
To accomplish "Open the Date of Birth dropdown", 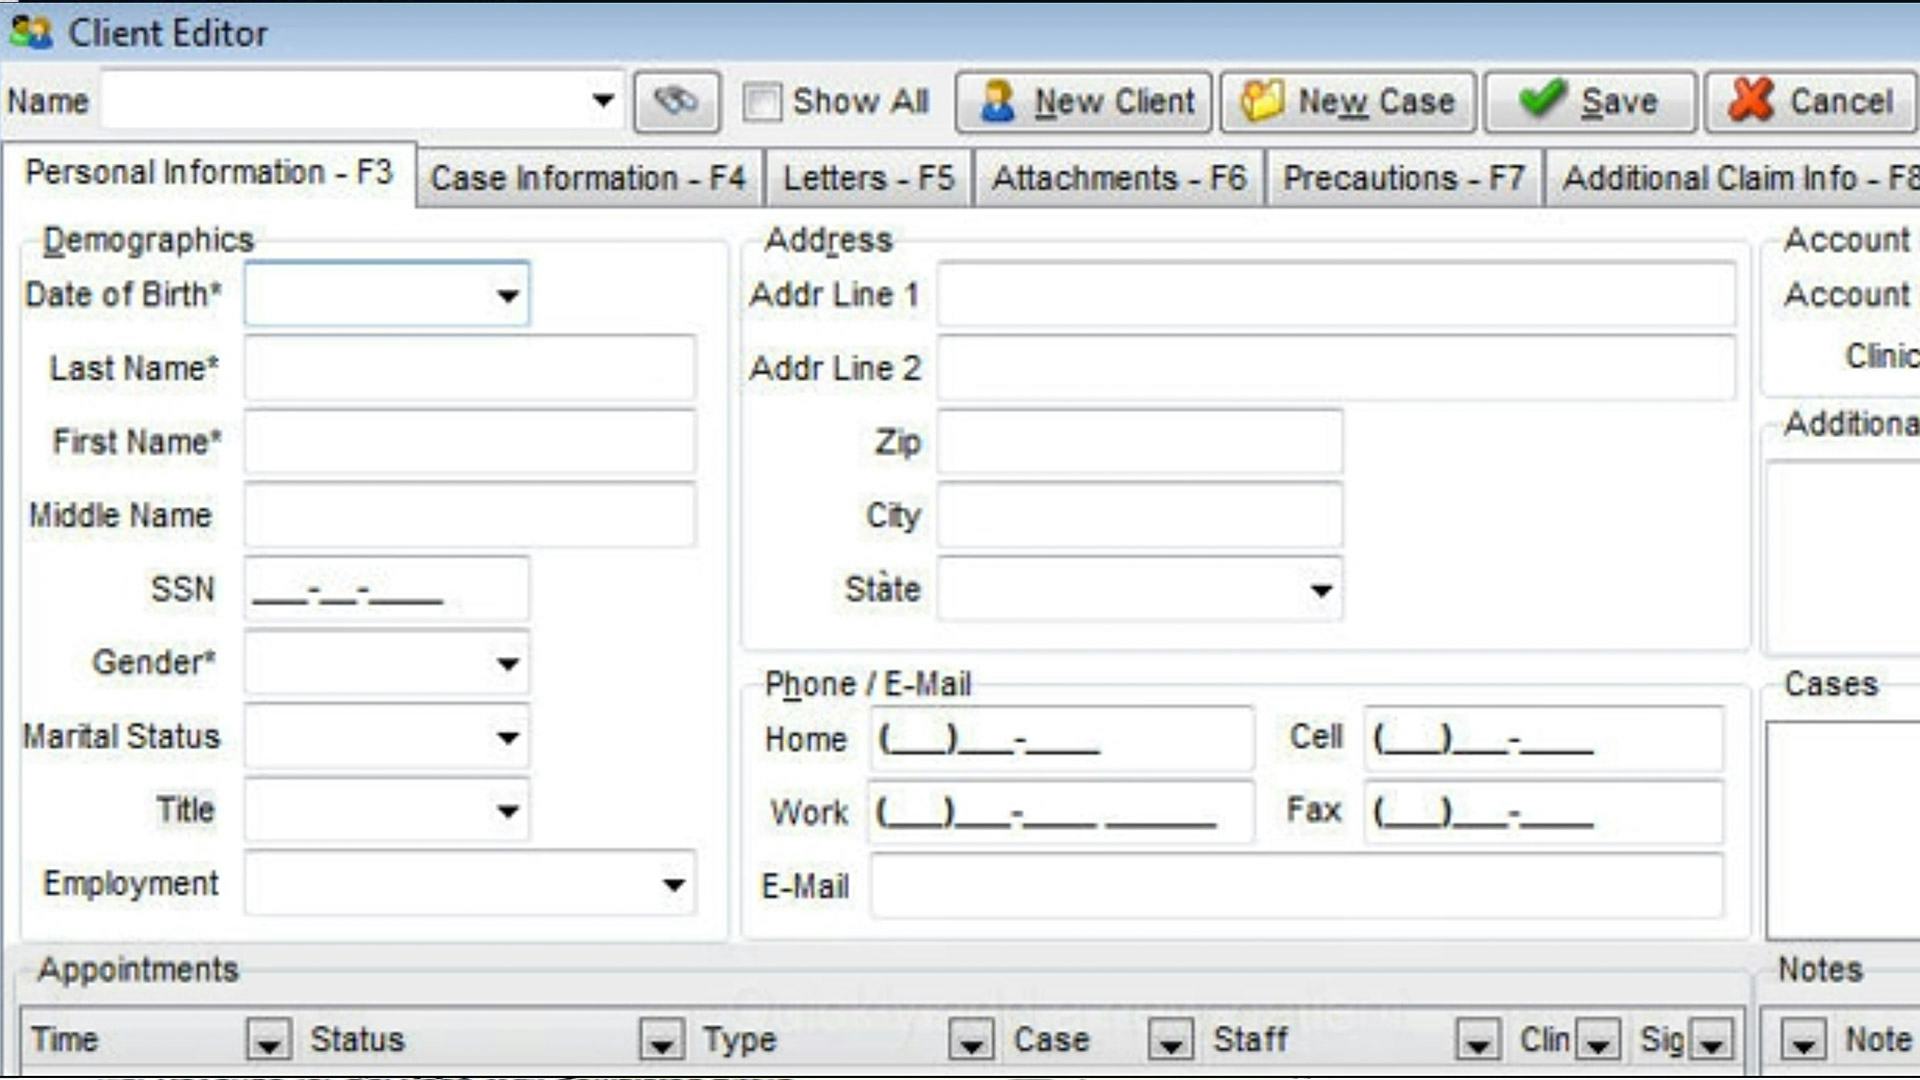I will pyautogui.click(x=507, y=295).
